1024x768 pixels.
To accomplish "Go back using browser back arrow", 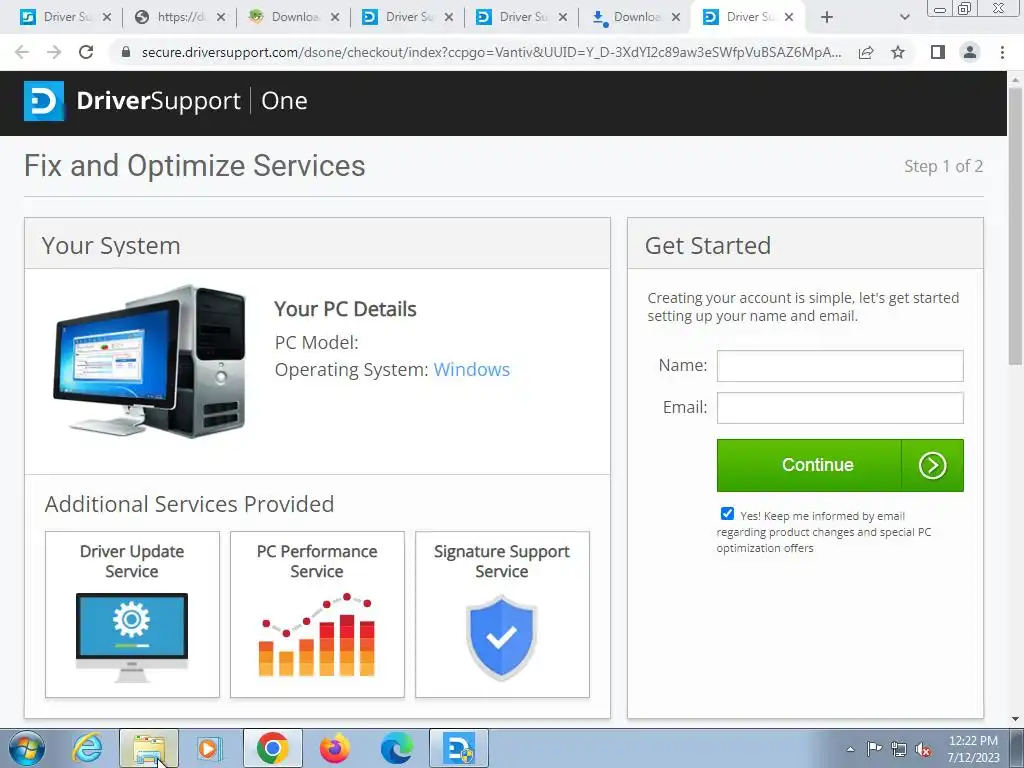I will coord(22,52).
